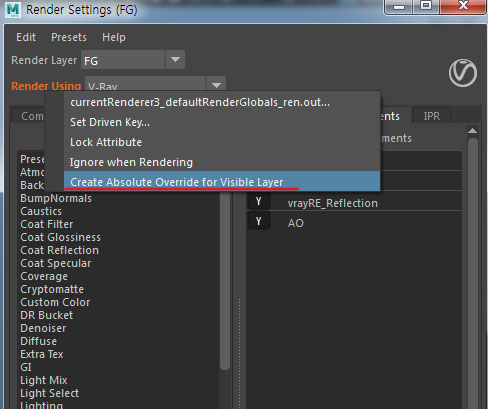Screen dimensions: 488x409
Task: Select Coat Filter render element
Action: pos(47,224)
